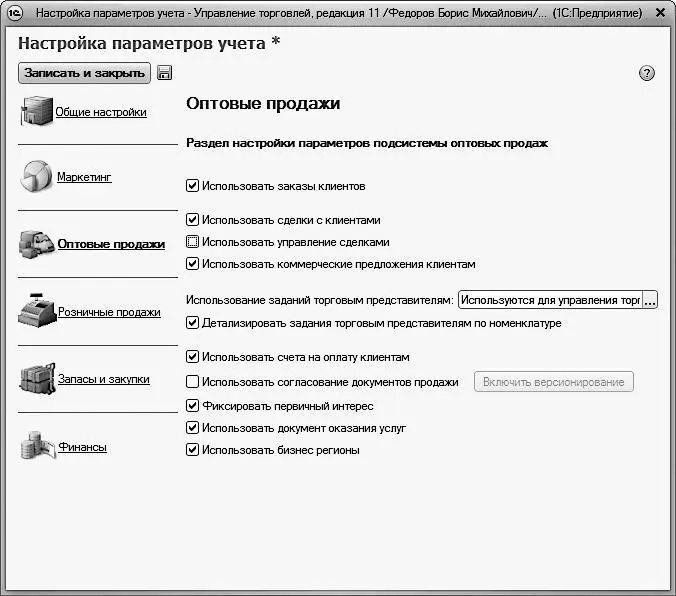
Task: Toggle Фиксировать первичный интерес checkbox
Action: 193,406
